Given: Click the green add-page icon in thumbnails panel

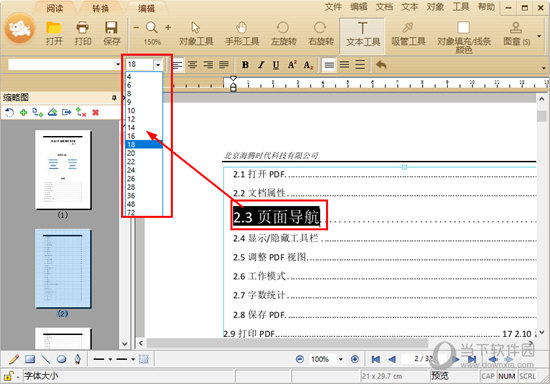Looking at the screenshot, I should tap(24, 113).
